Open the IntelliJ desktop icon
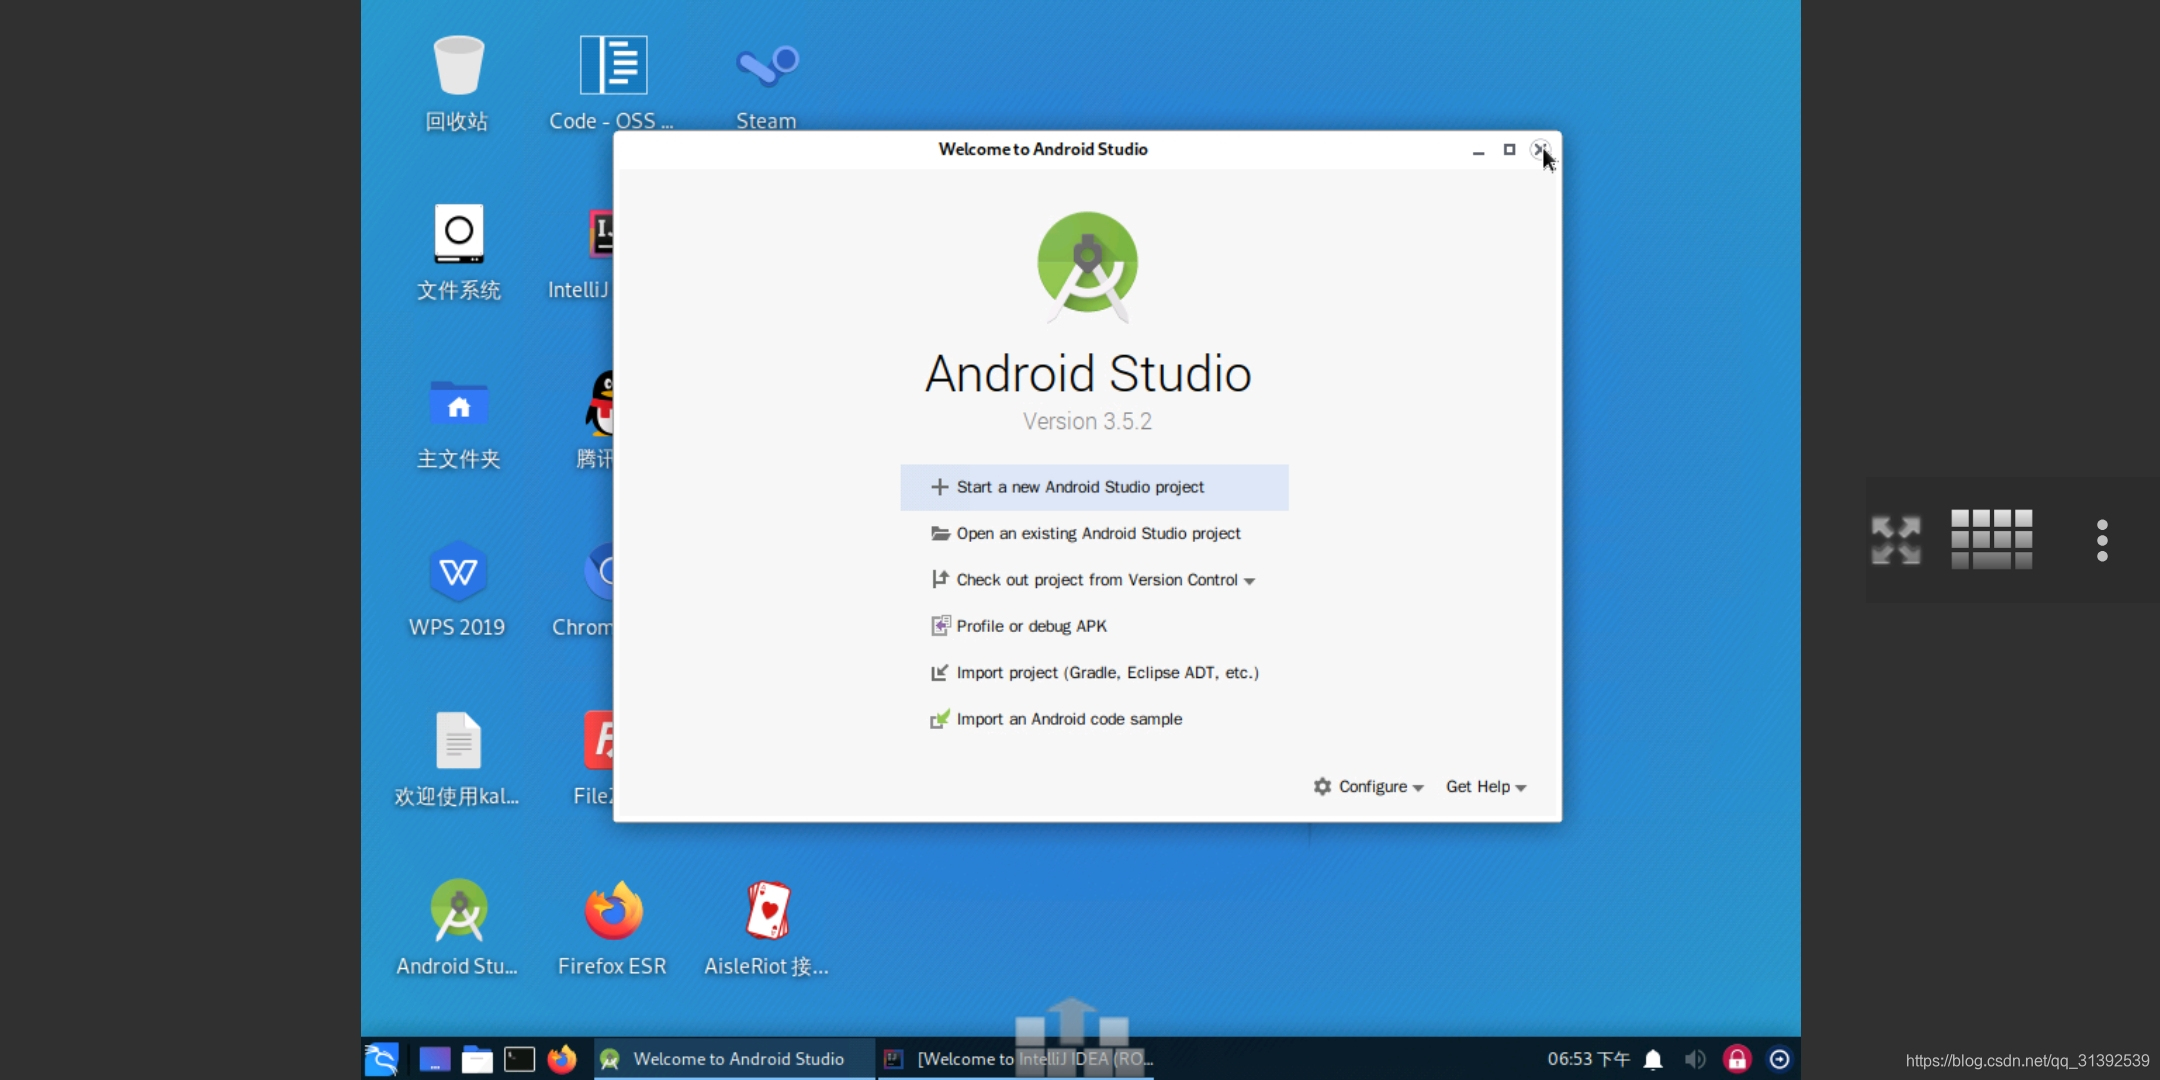The image size is (2160, 1080). click(x=600, y=234)
